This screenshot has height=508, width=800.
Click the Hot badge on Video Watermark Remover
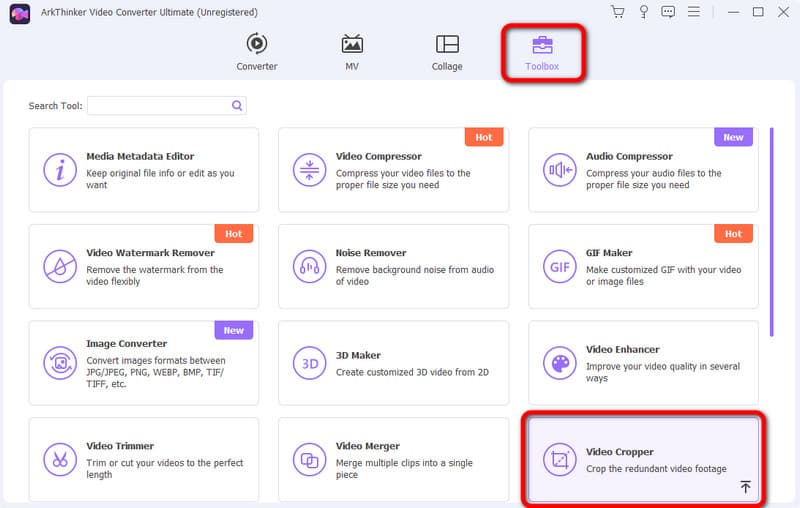tap(234, 233)
